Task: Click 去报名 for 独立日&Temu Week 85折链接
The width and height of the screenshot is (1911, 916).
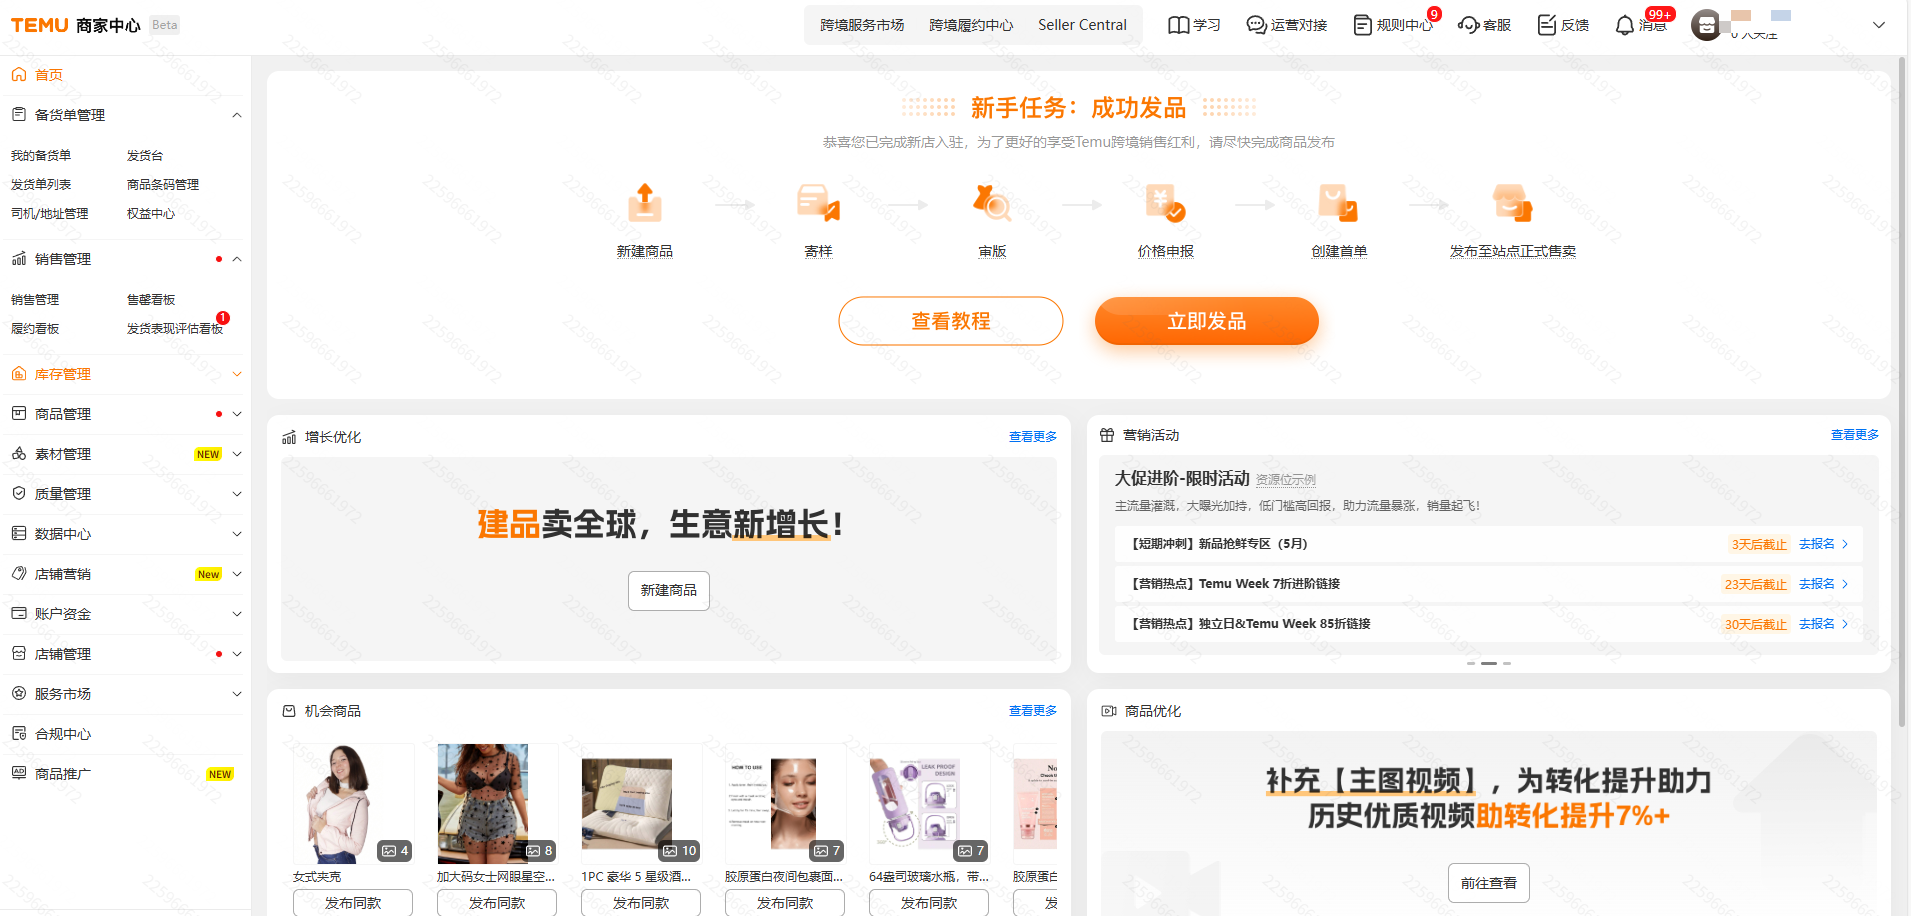Action: 1823,624
